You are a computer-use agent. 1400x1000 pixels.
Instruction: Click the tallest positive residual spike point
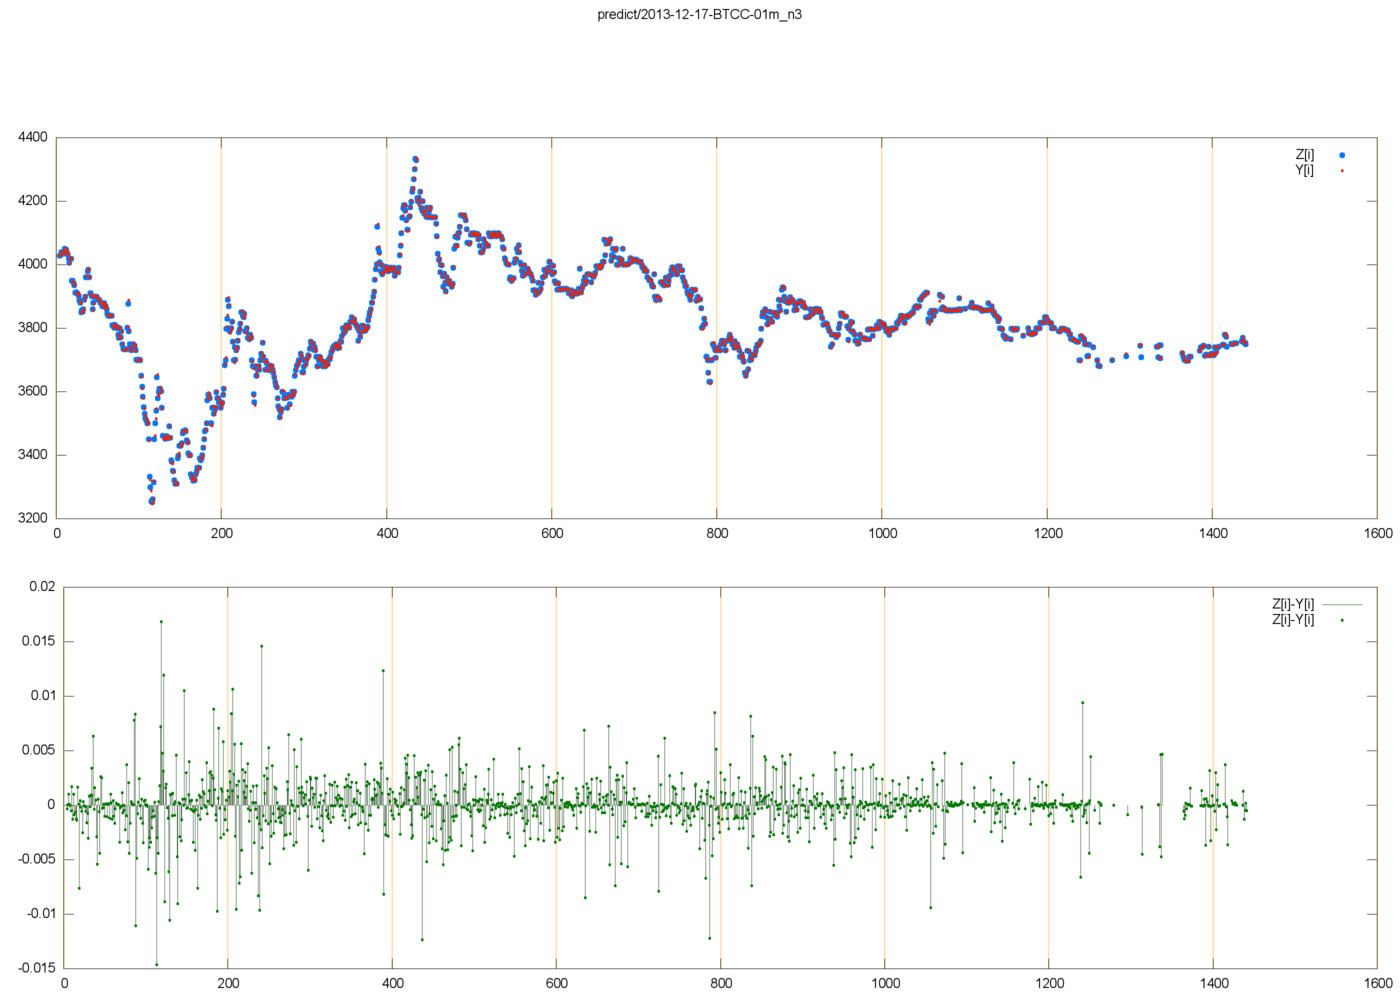(x=160, y=622)
